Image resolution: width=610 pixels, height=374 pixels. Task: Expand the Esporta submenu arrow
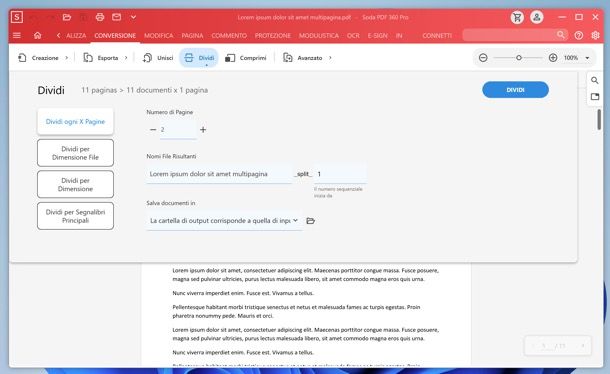pos(126,58)
